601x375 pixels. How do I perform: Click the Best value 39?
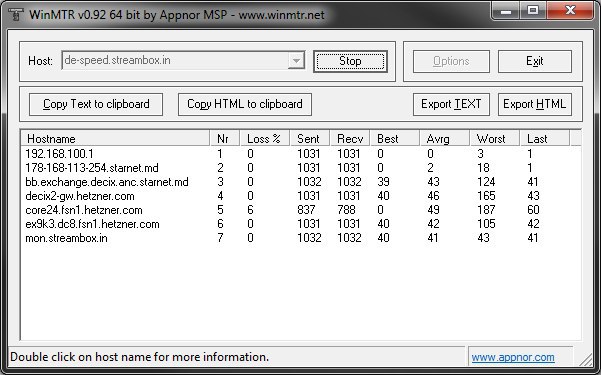383,182
